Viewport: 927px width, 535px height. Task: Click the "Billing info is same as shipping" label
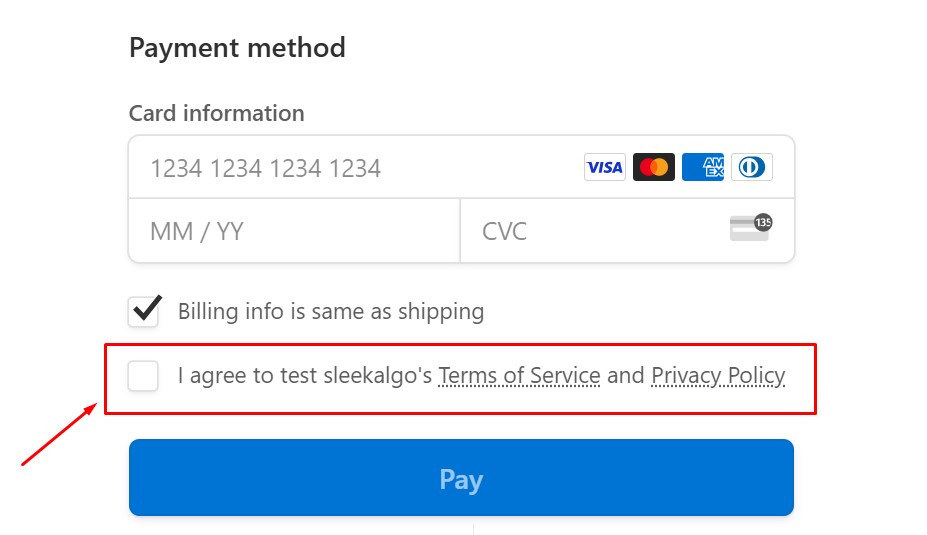pos(331,311)
